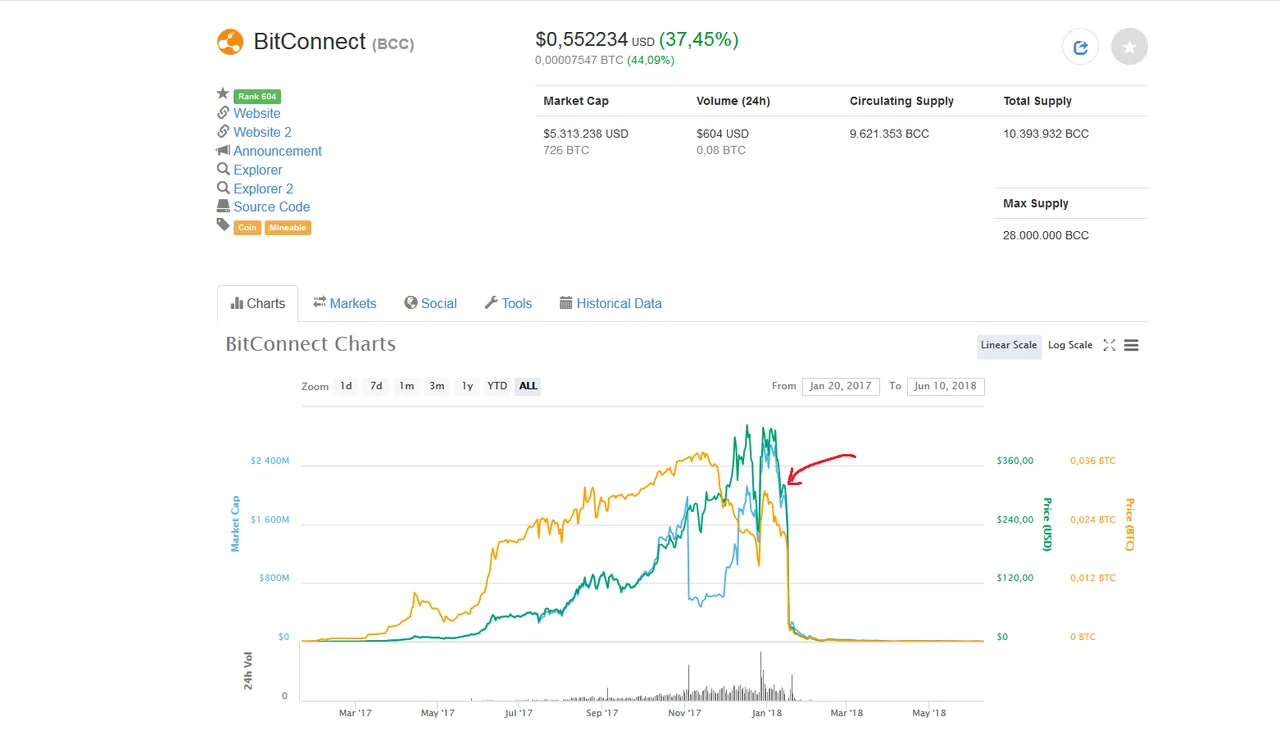Image resolution: width=1280 pixels, height=740 pixels.
Task: Click the 0,00007547 BTC price value
Action: (579, 60)
